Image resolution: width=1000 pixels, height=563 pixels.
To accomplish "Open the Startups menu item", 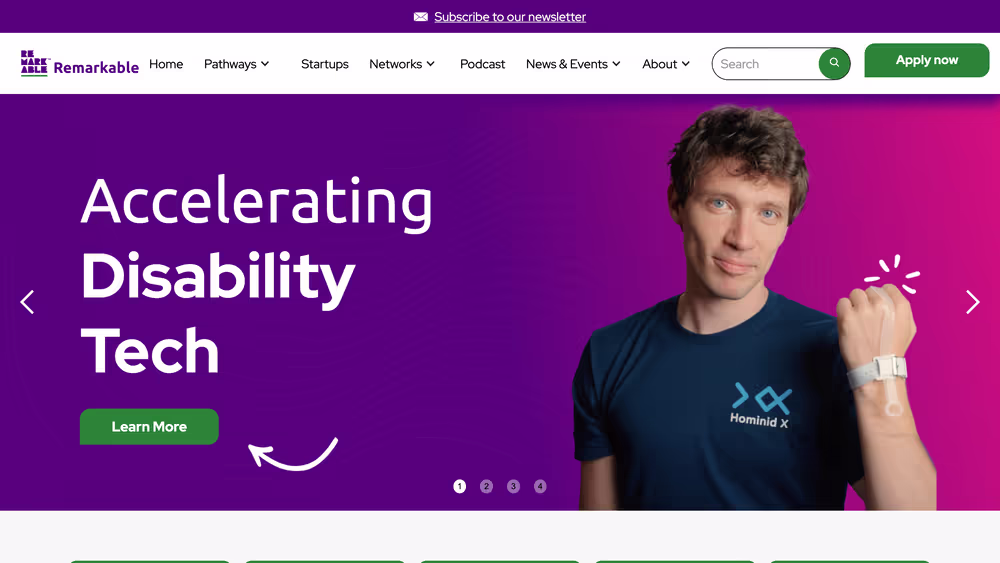I will [x=325, y=64].
